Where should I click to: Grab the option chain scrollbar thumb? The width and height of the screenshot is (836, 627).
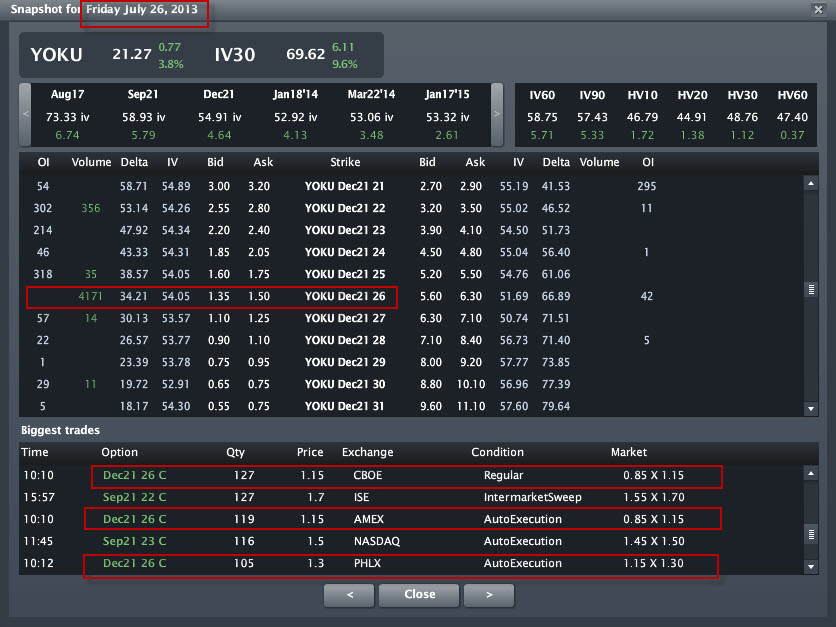(x=811, y=290)
